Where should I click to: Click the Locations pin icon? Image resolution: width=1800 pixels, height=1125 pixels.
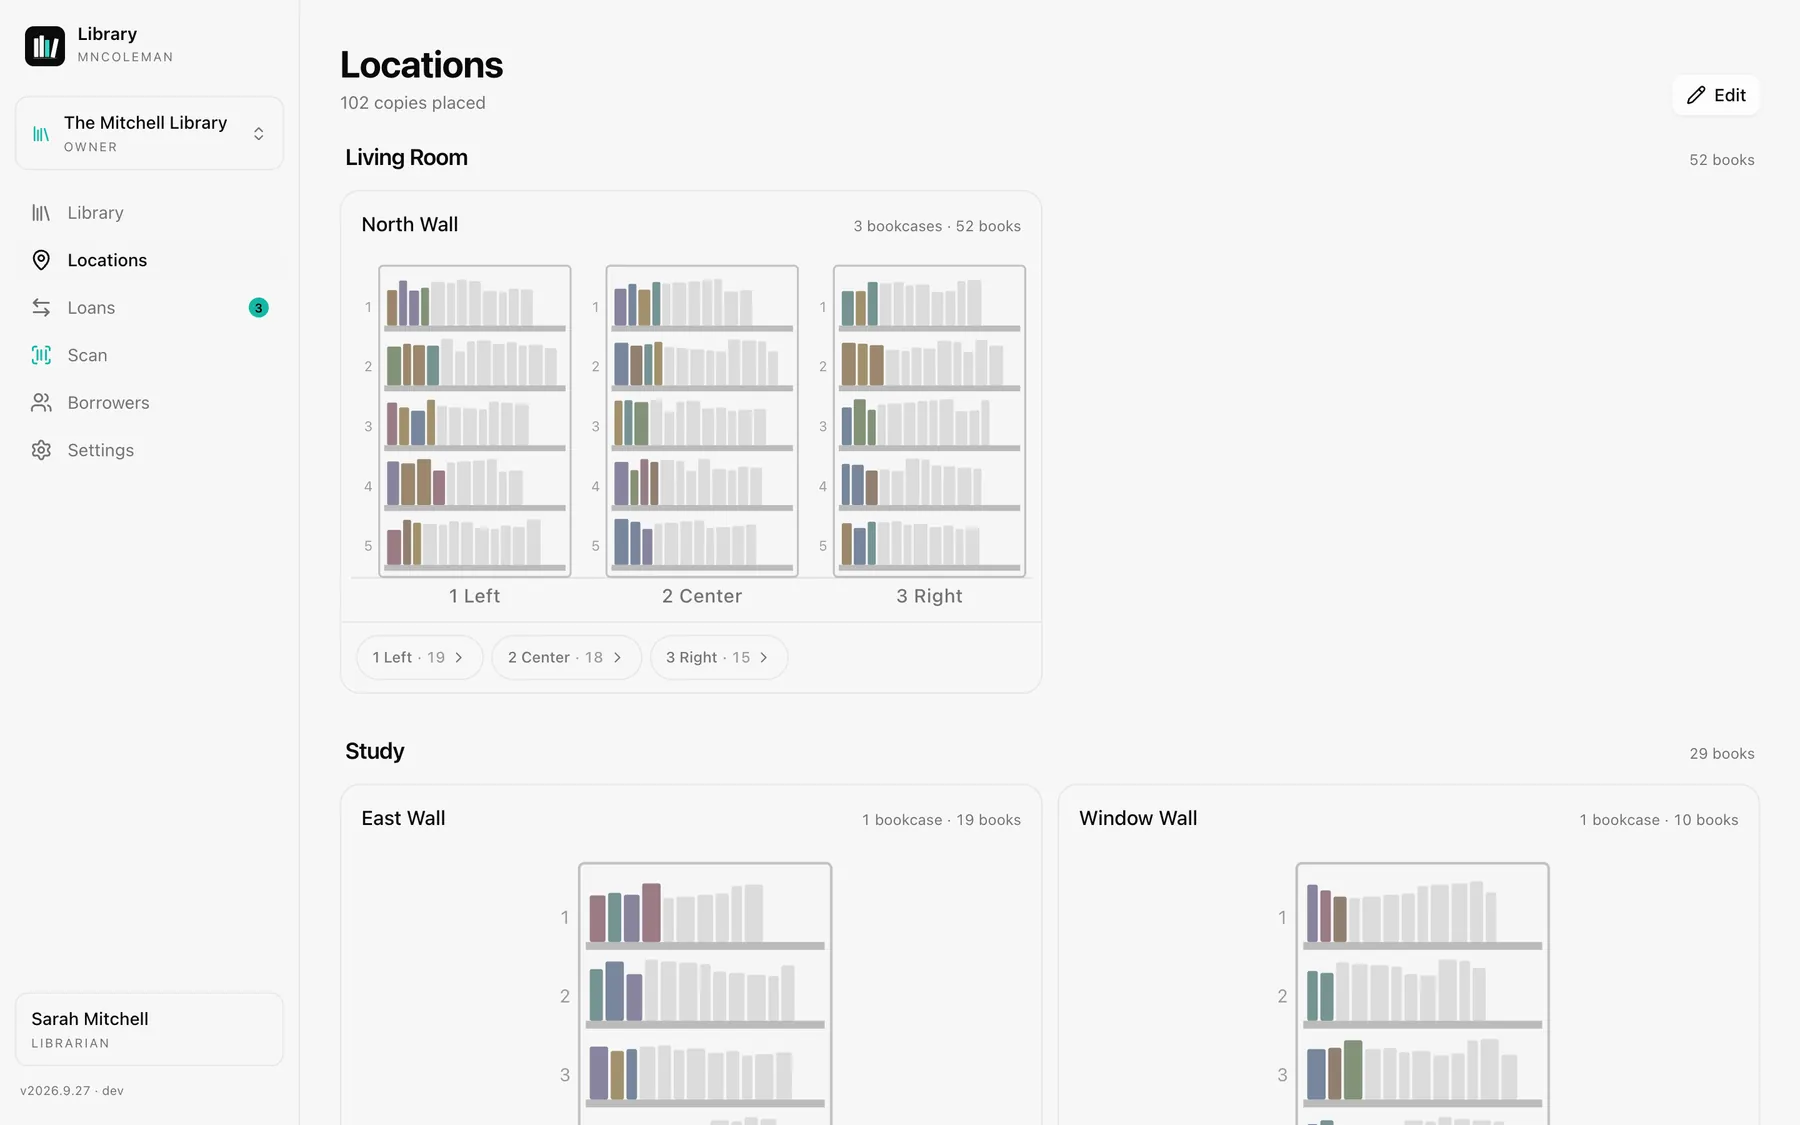[41, 260]
